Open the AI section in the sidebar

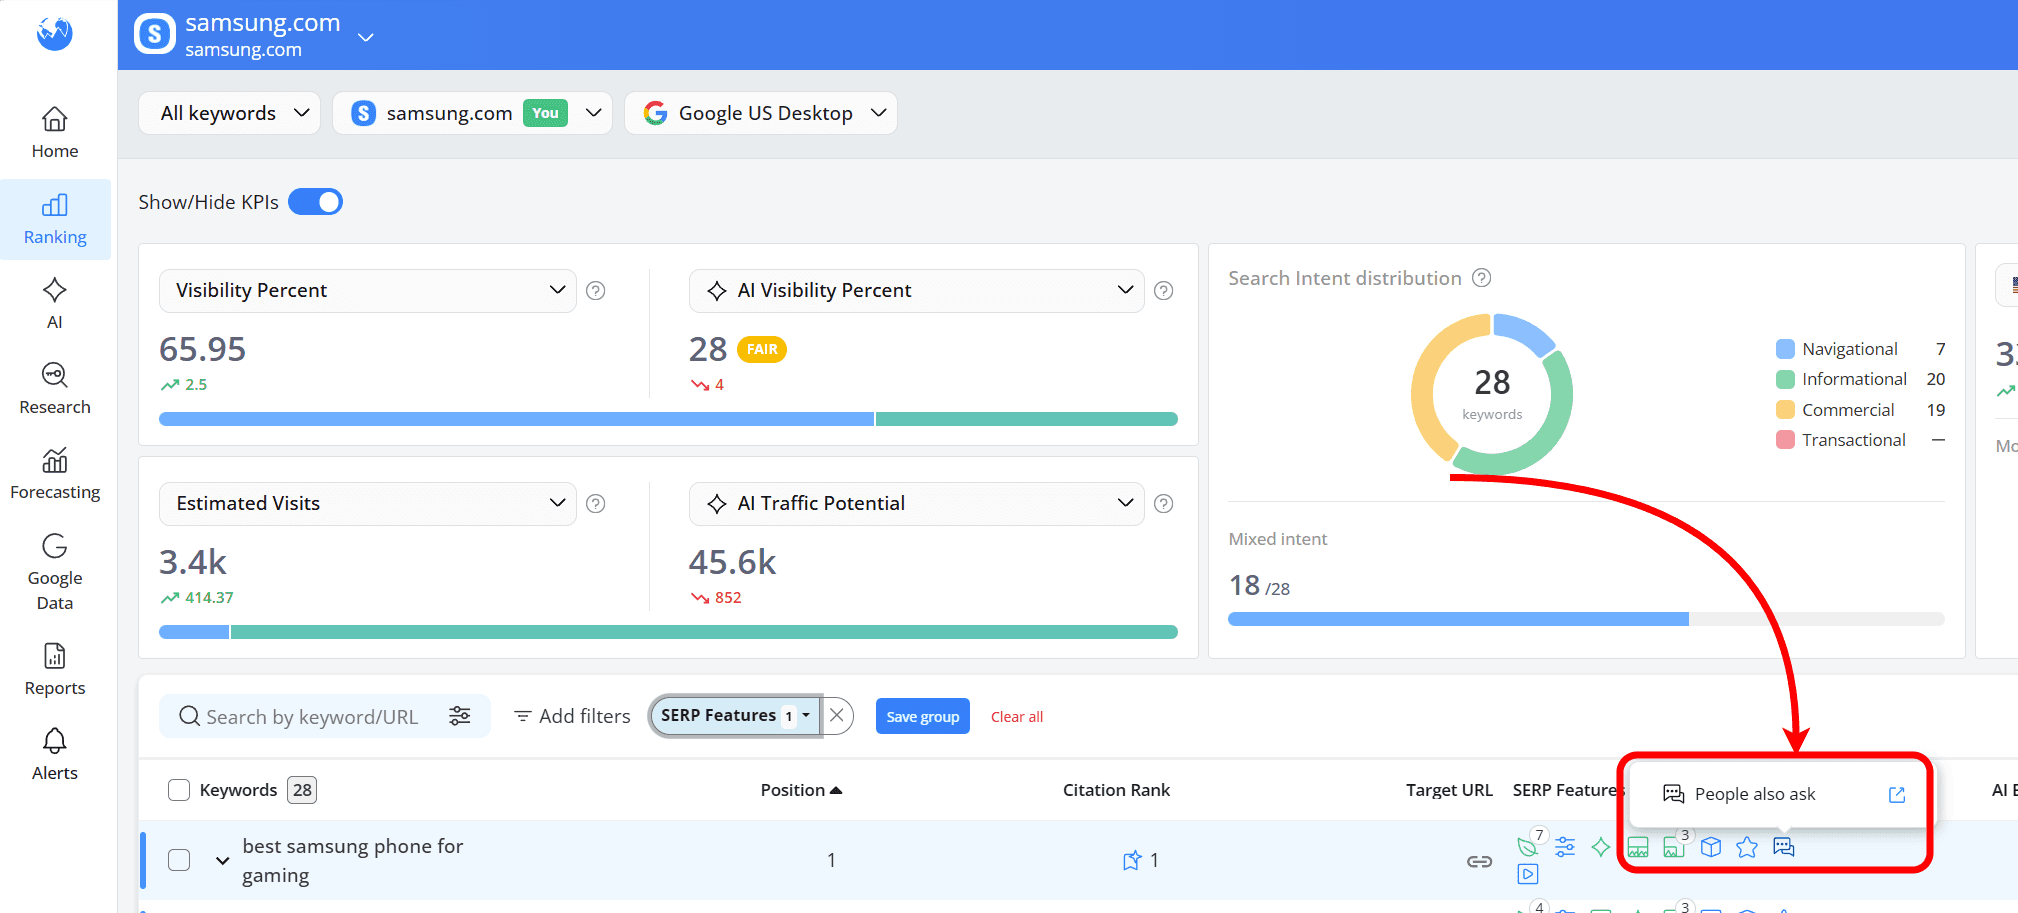click(55, 303)
